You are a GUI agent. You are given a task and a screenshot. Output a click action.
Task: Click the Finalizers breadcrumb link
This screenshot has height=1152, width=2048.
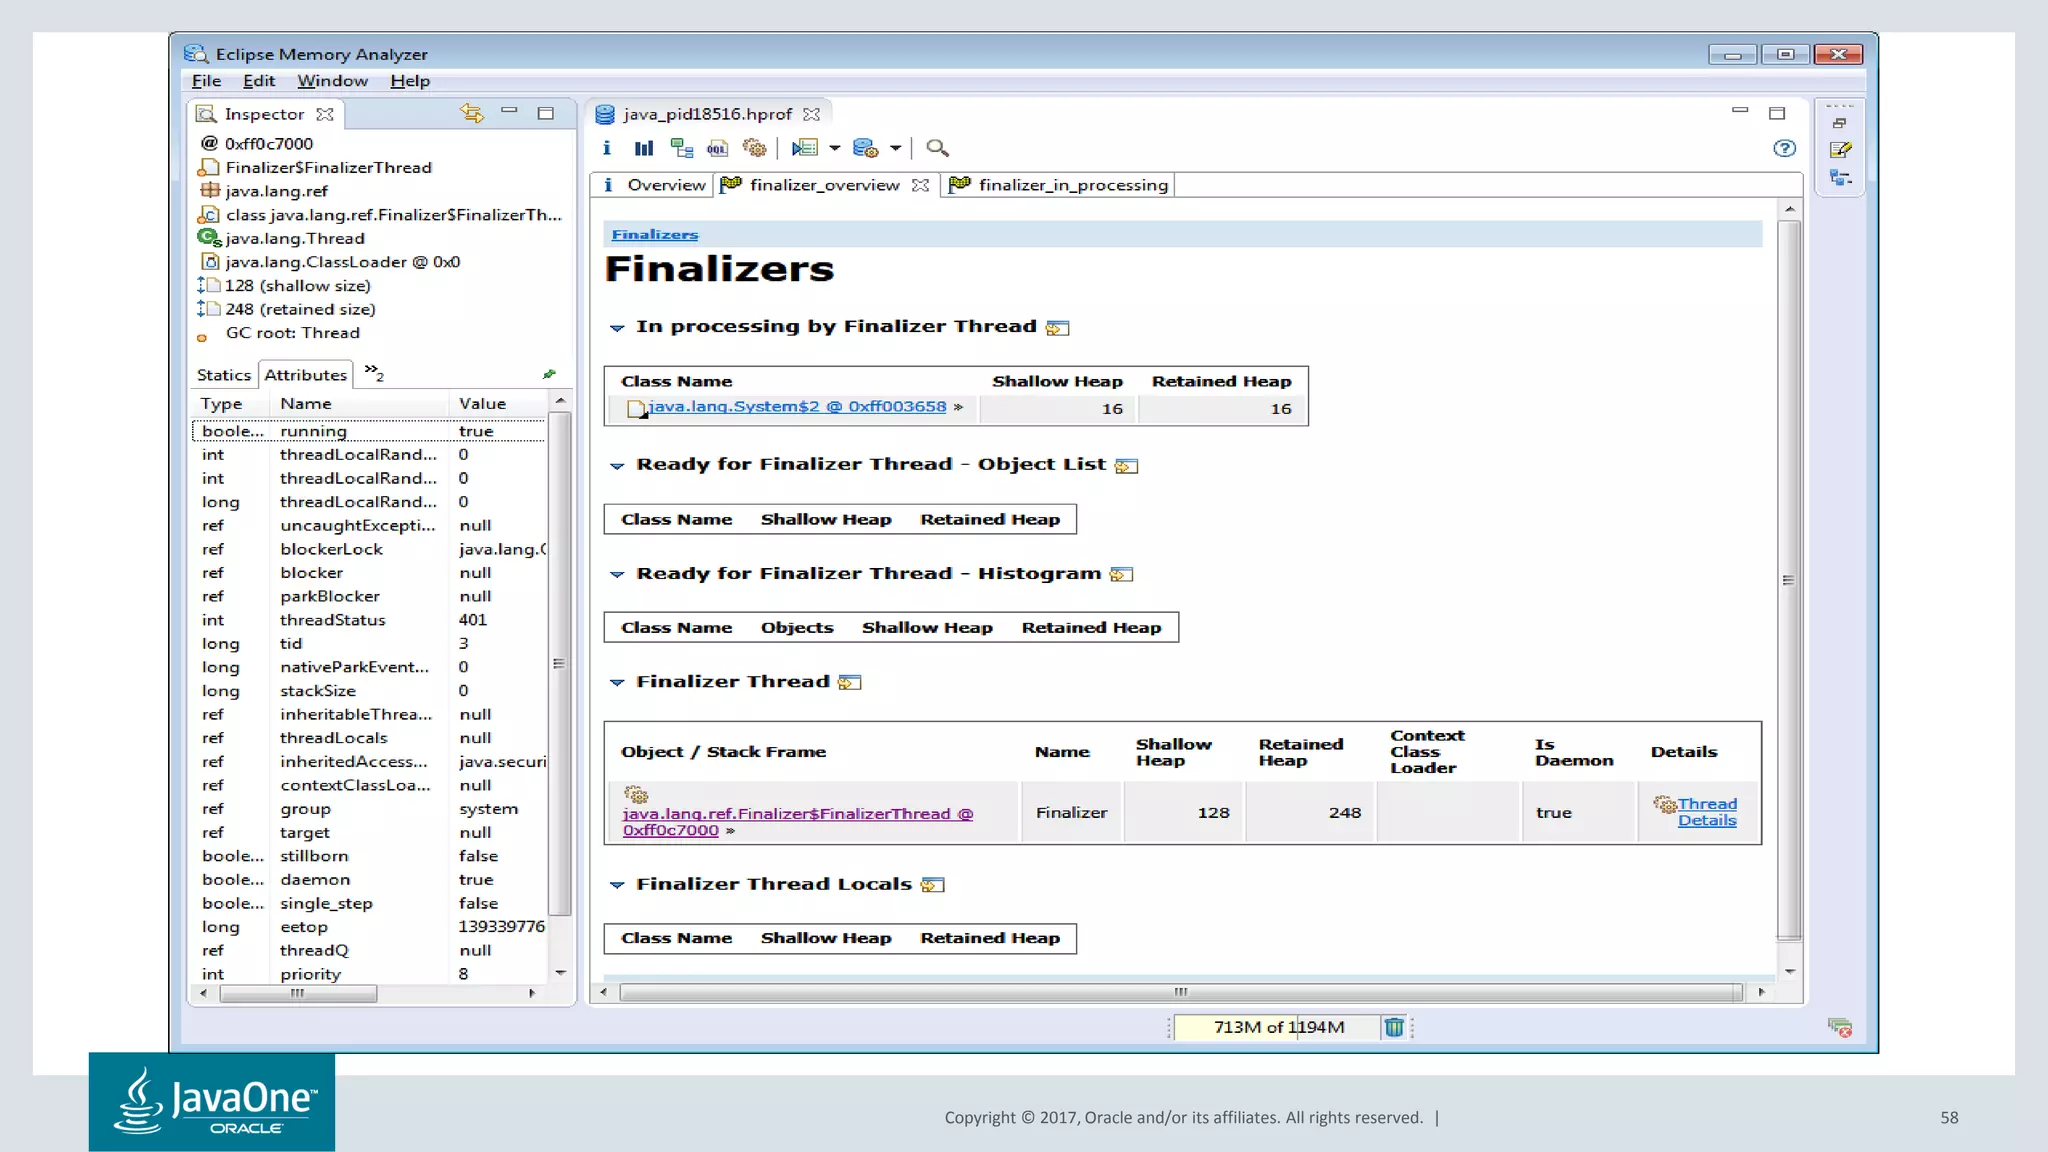point(655,235)
